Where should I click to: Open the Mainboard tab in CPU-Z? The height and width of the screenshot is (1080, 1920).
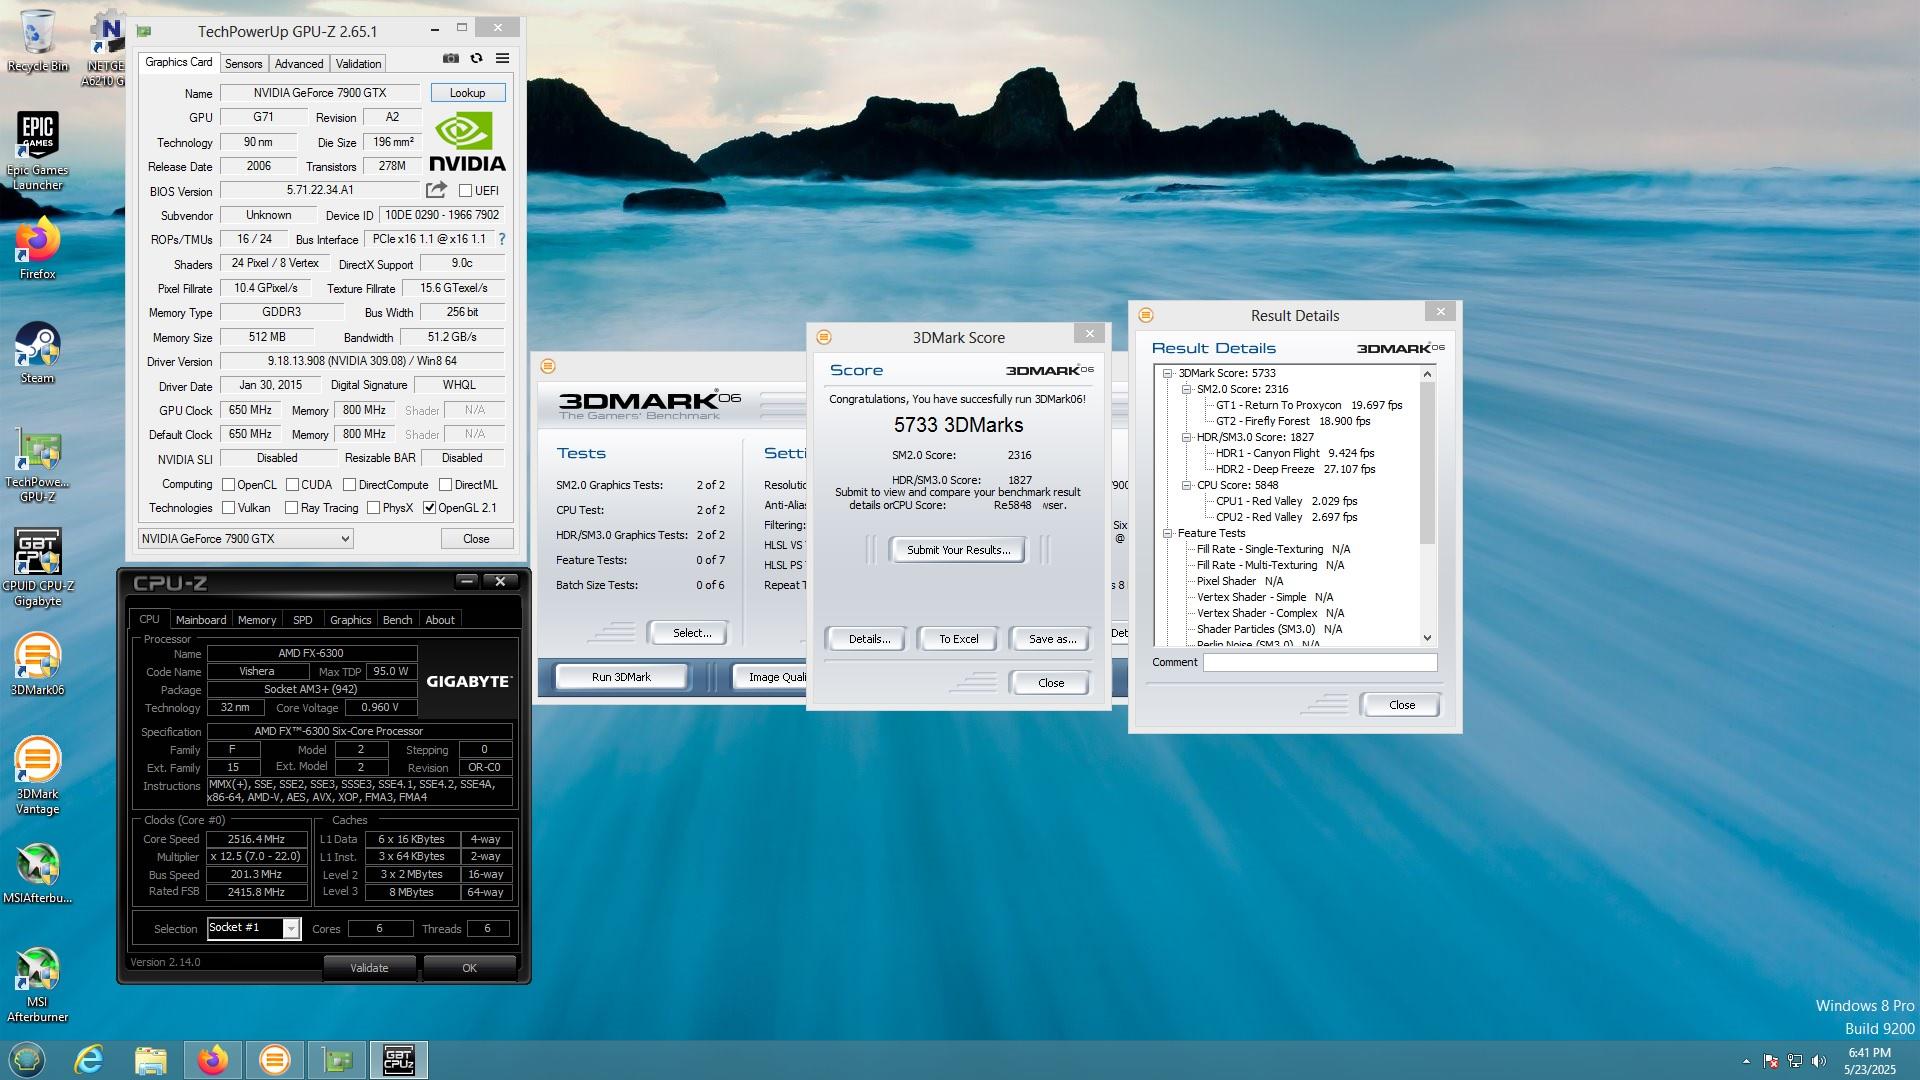coord(201,620)
